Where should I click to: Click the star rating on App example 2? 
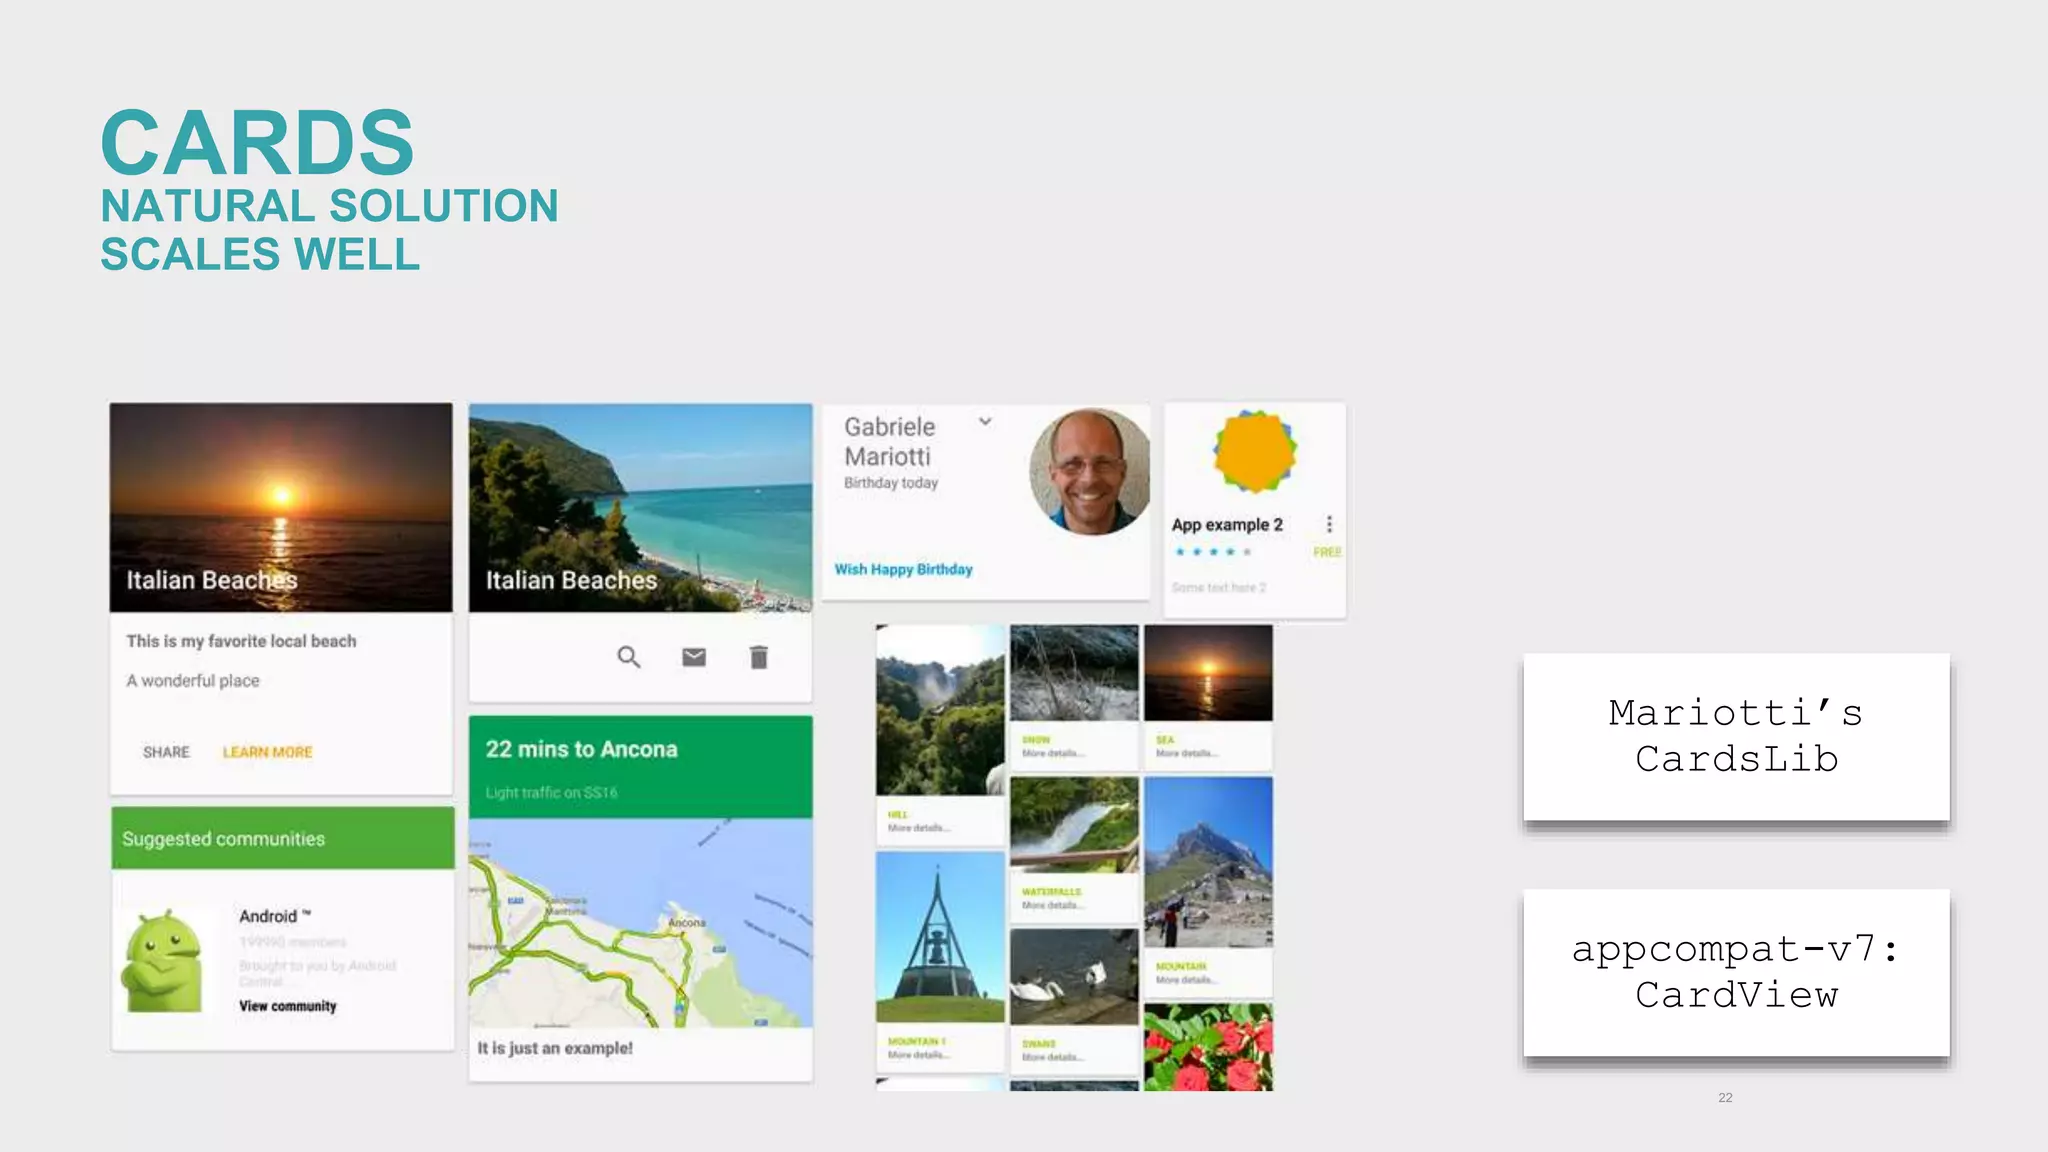click(1212, 552)
